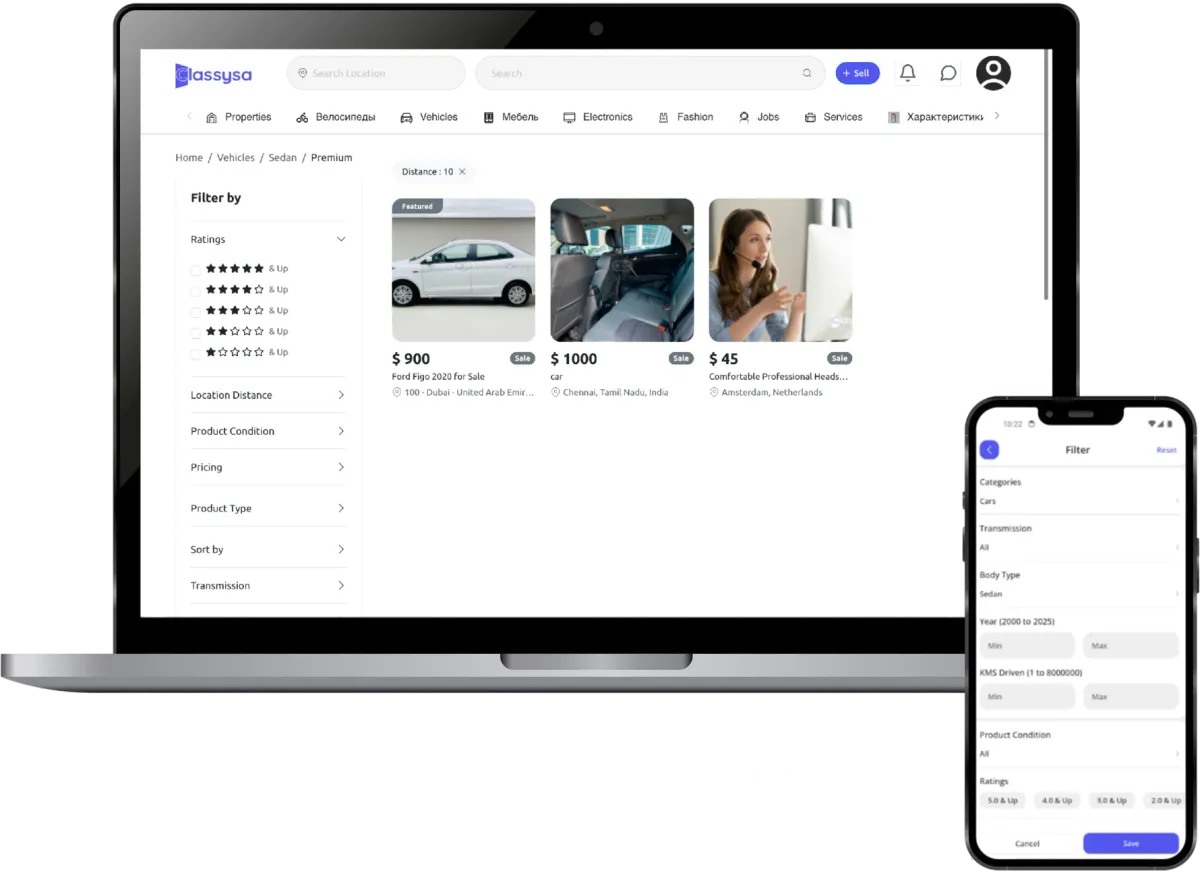Open the Велосипеды category
Viewport: 1200px width, 873px height.
pos(335,117)
